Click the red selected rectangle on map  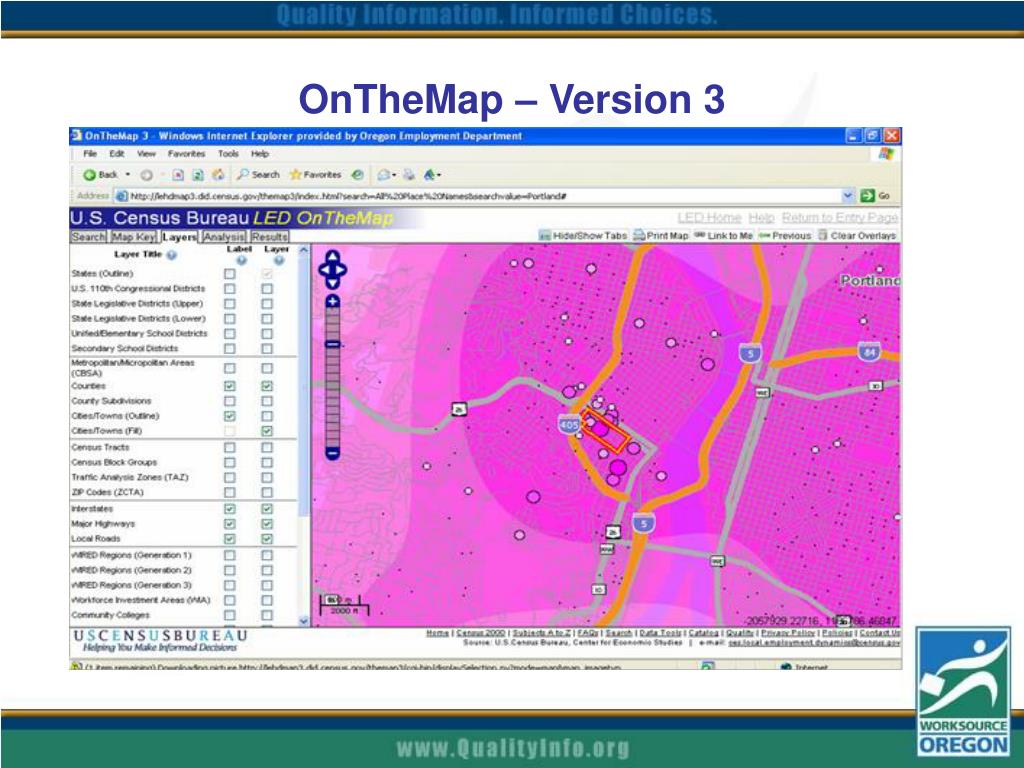tap(605, 432)
